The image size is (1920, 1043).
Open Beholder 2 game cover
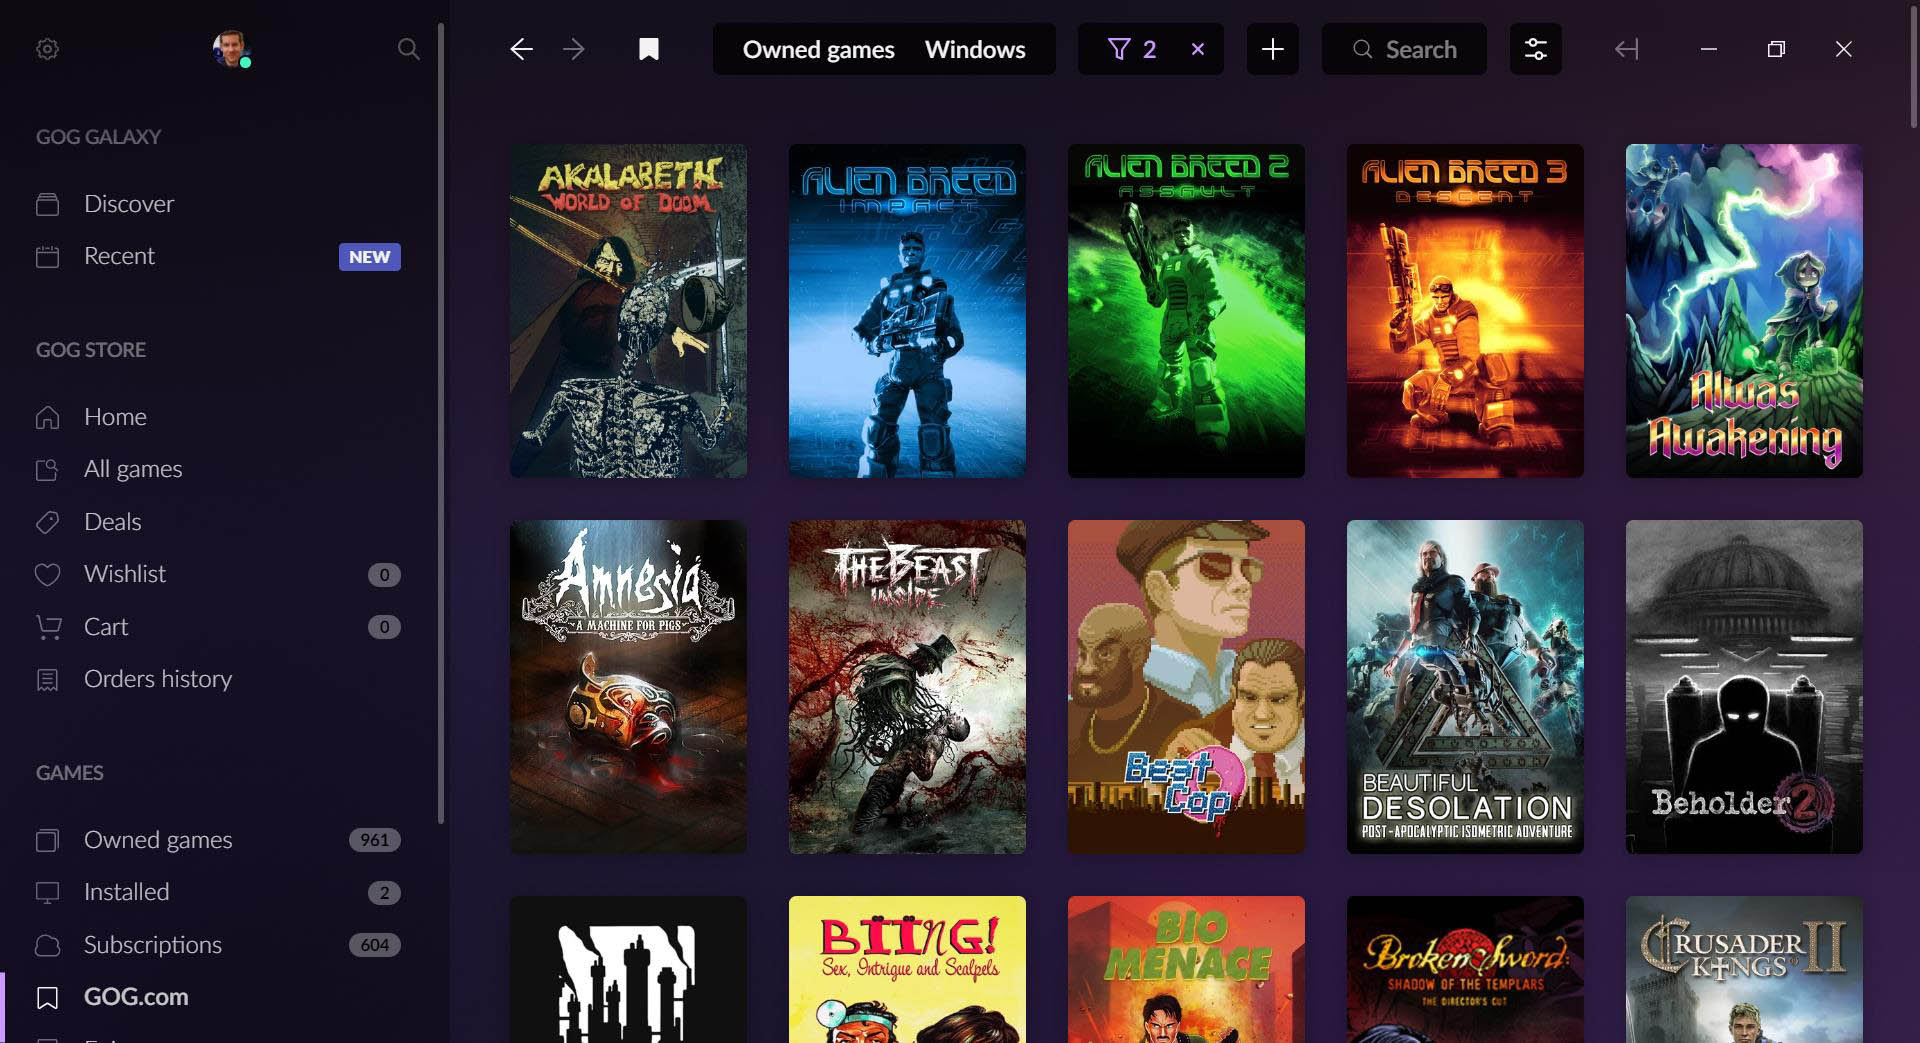(x=1744, y=687)
